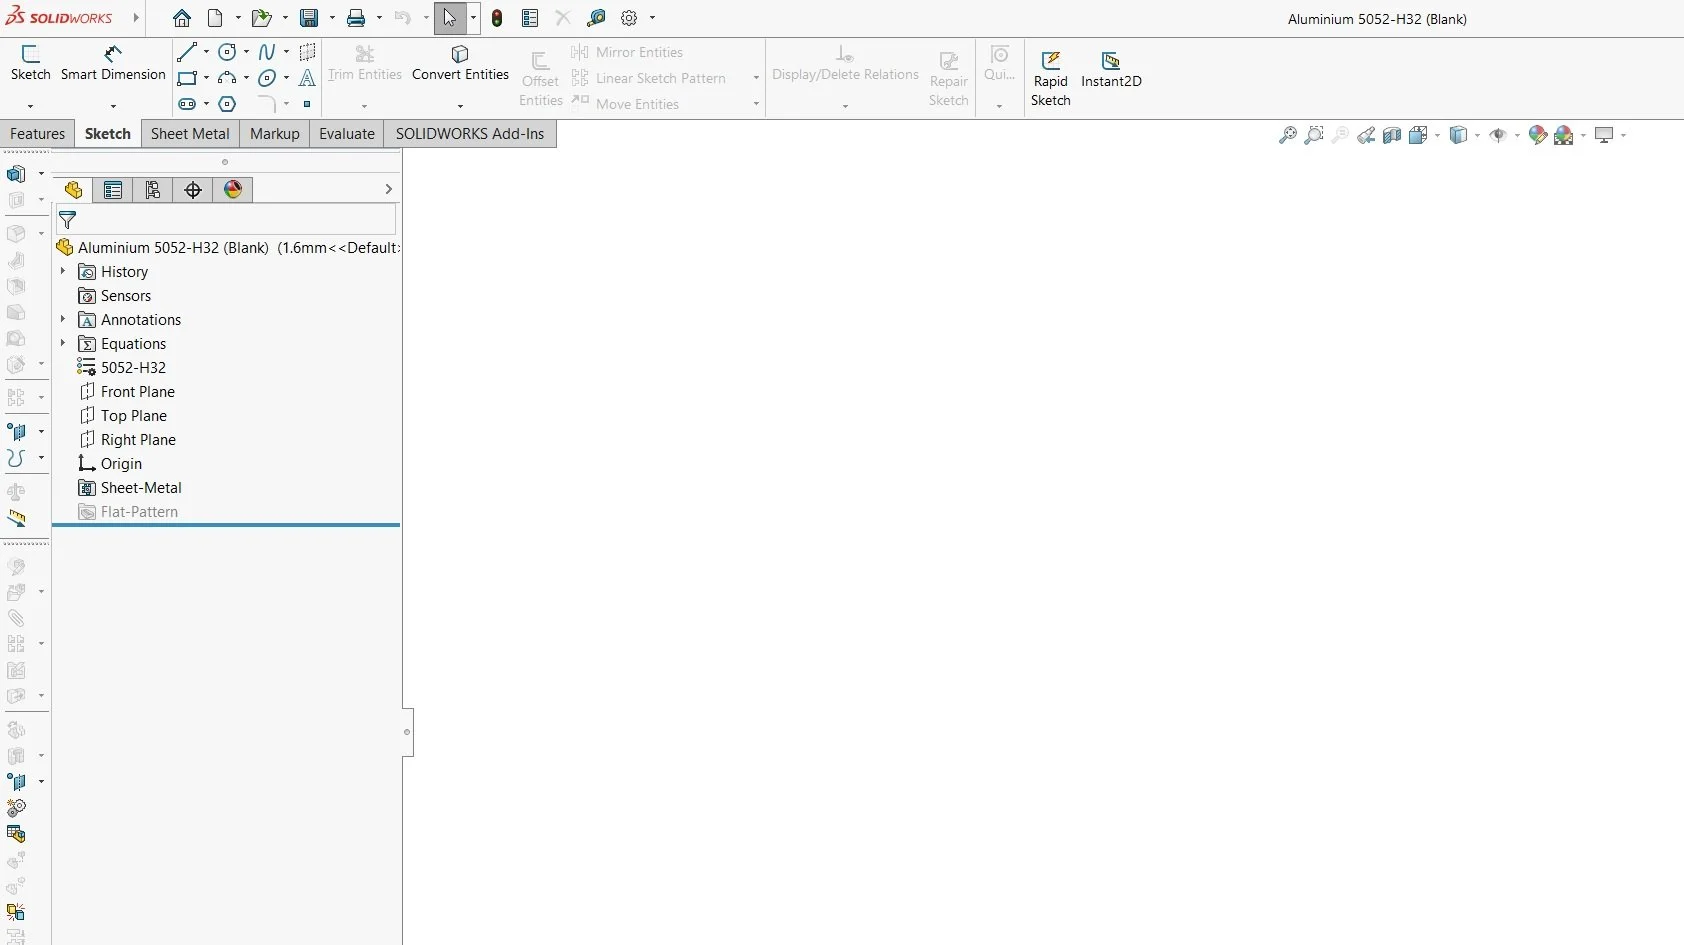Image resolution: width=1684 pixels, height=945 pixels.
Task: Activate the Line sketch tool
Action: point(187,52)
